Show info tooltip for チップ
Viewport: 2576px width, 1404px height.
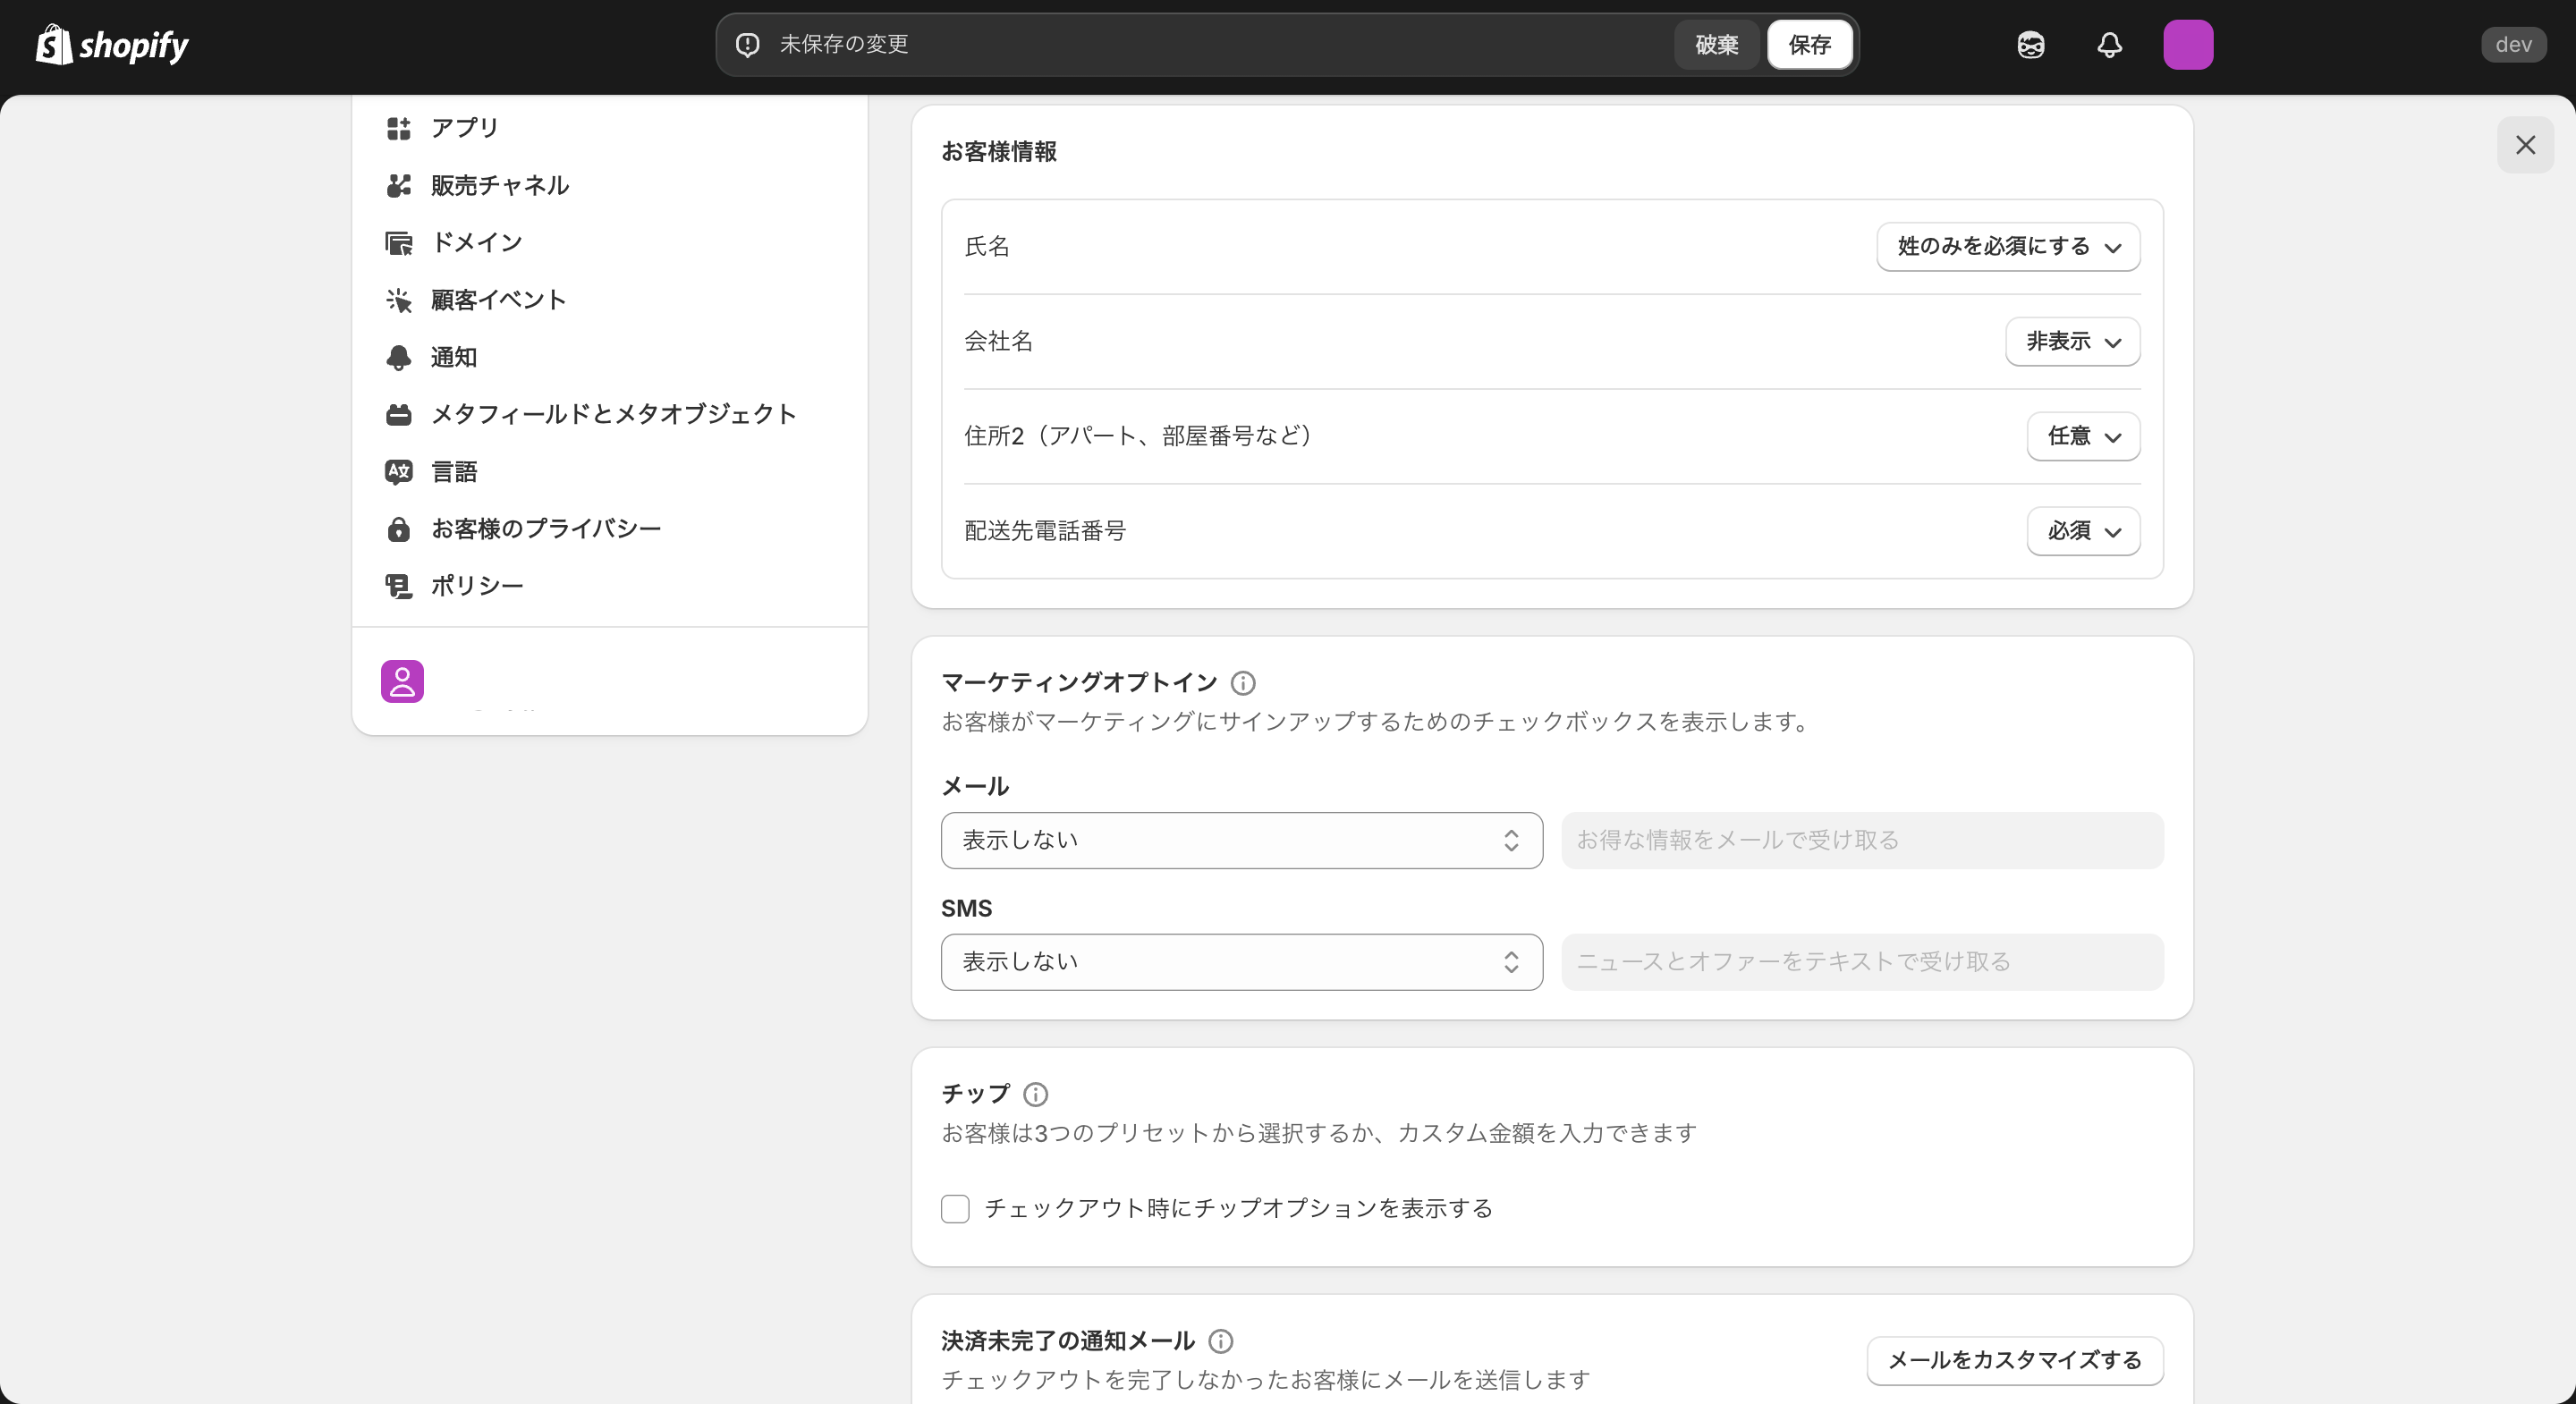(1036, 1094)
